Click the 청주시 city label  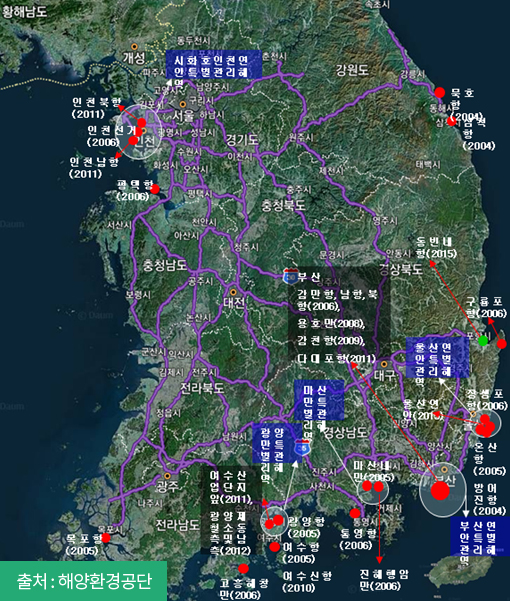pyautogui.click(x=246, y=247)
